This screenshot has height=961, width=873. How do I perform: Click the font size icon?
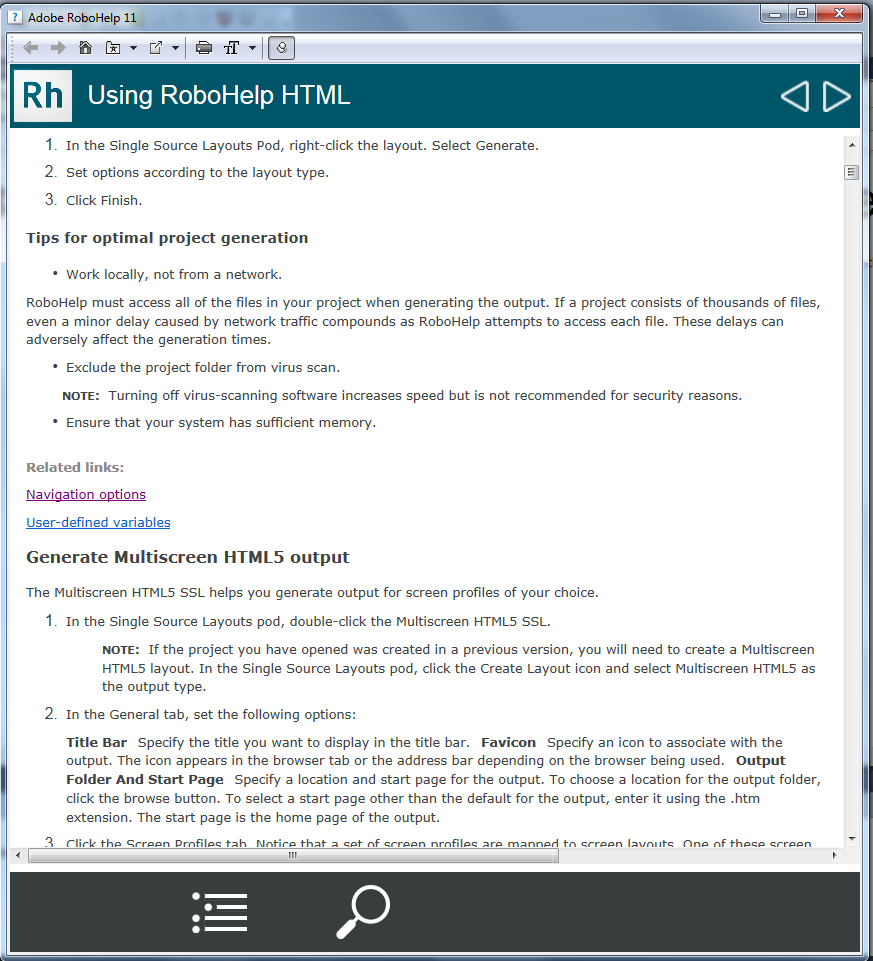tap(232, 48)
